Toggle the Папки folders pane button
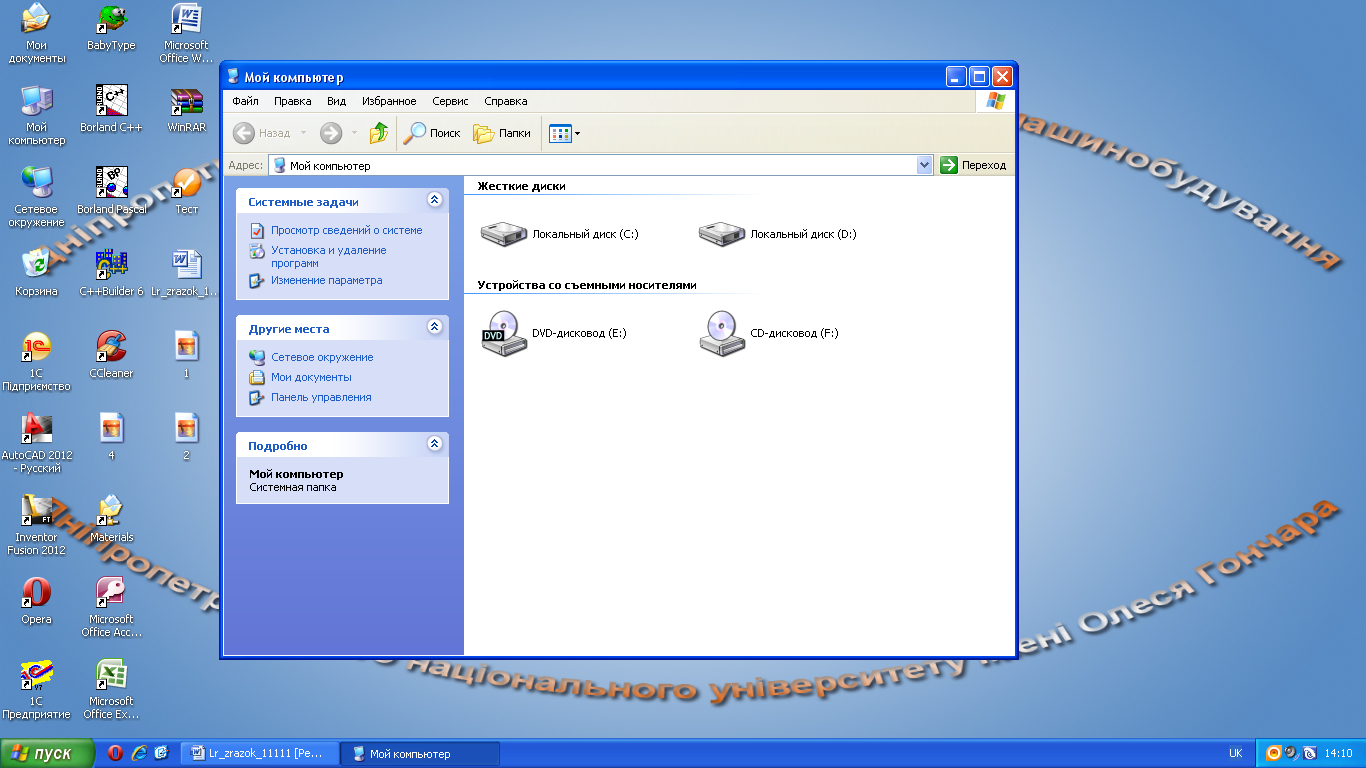 (502, 133)
